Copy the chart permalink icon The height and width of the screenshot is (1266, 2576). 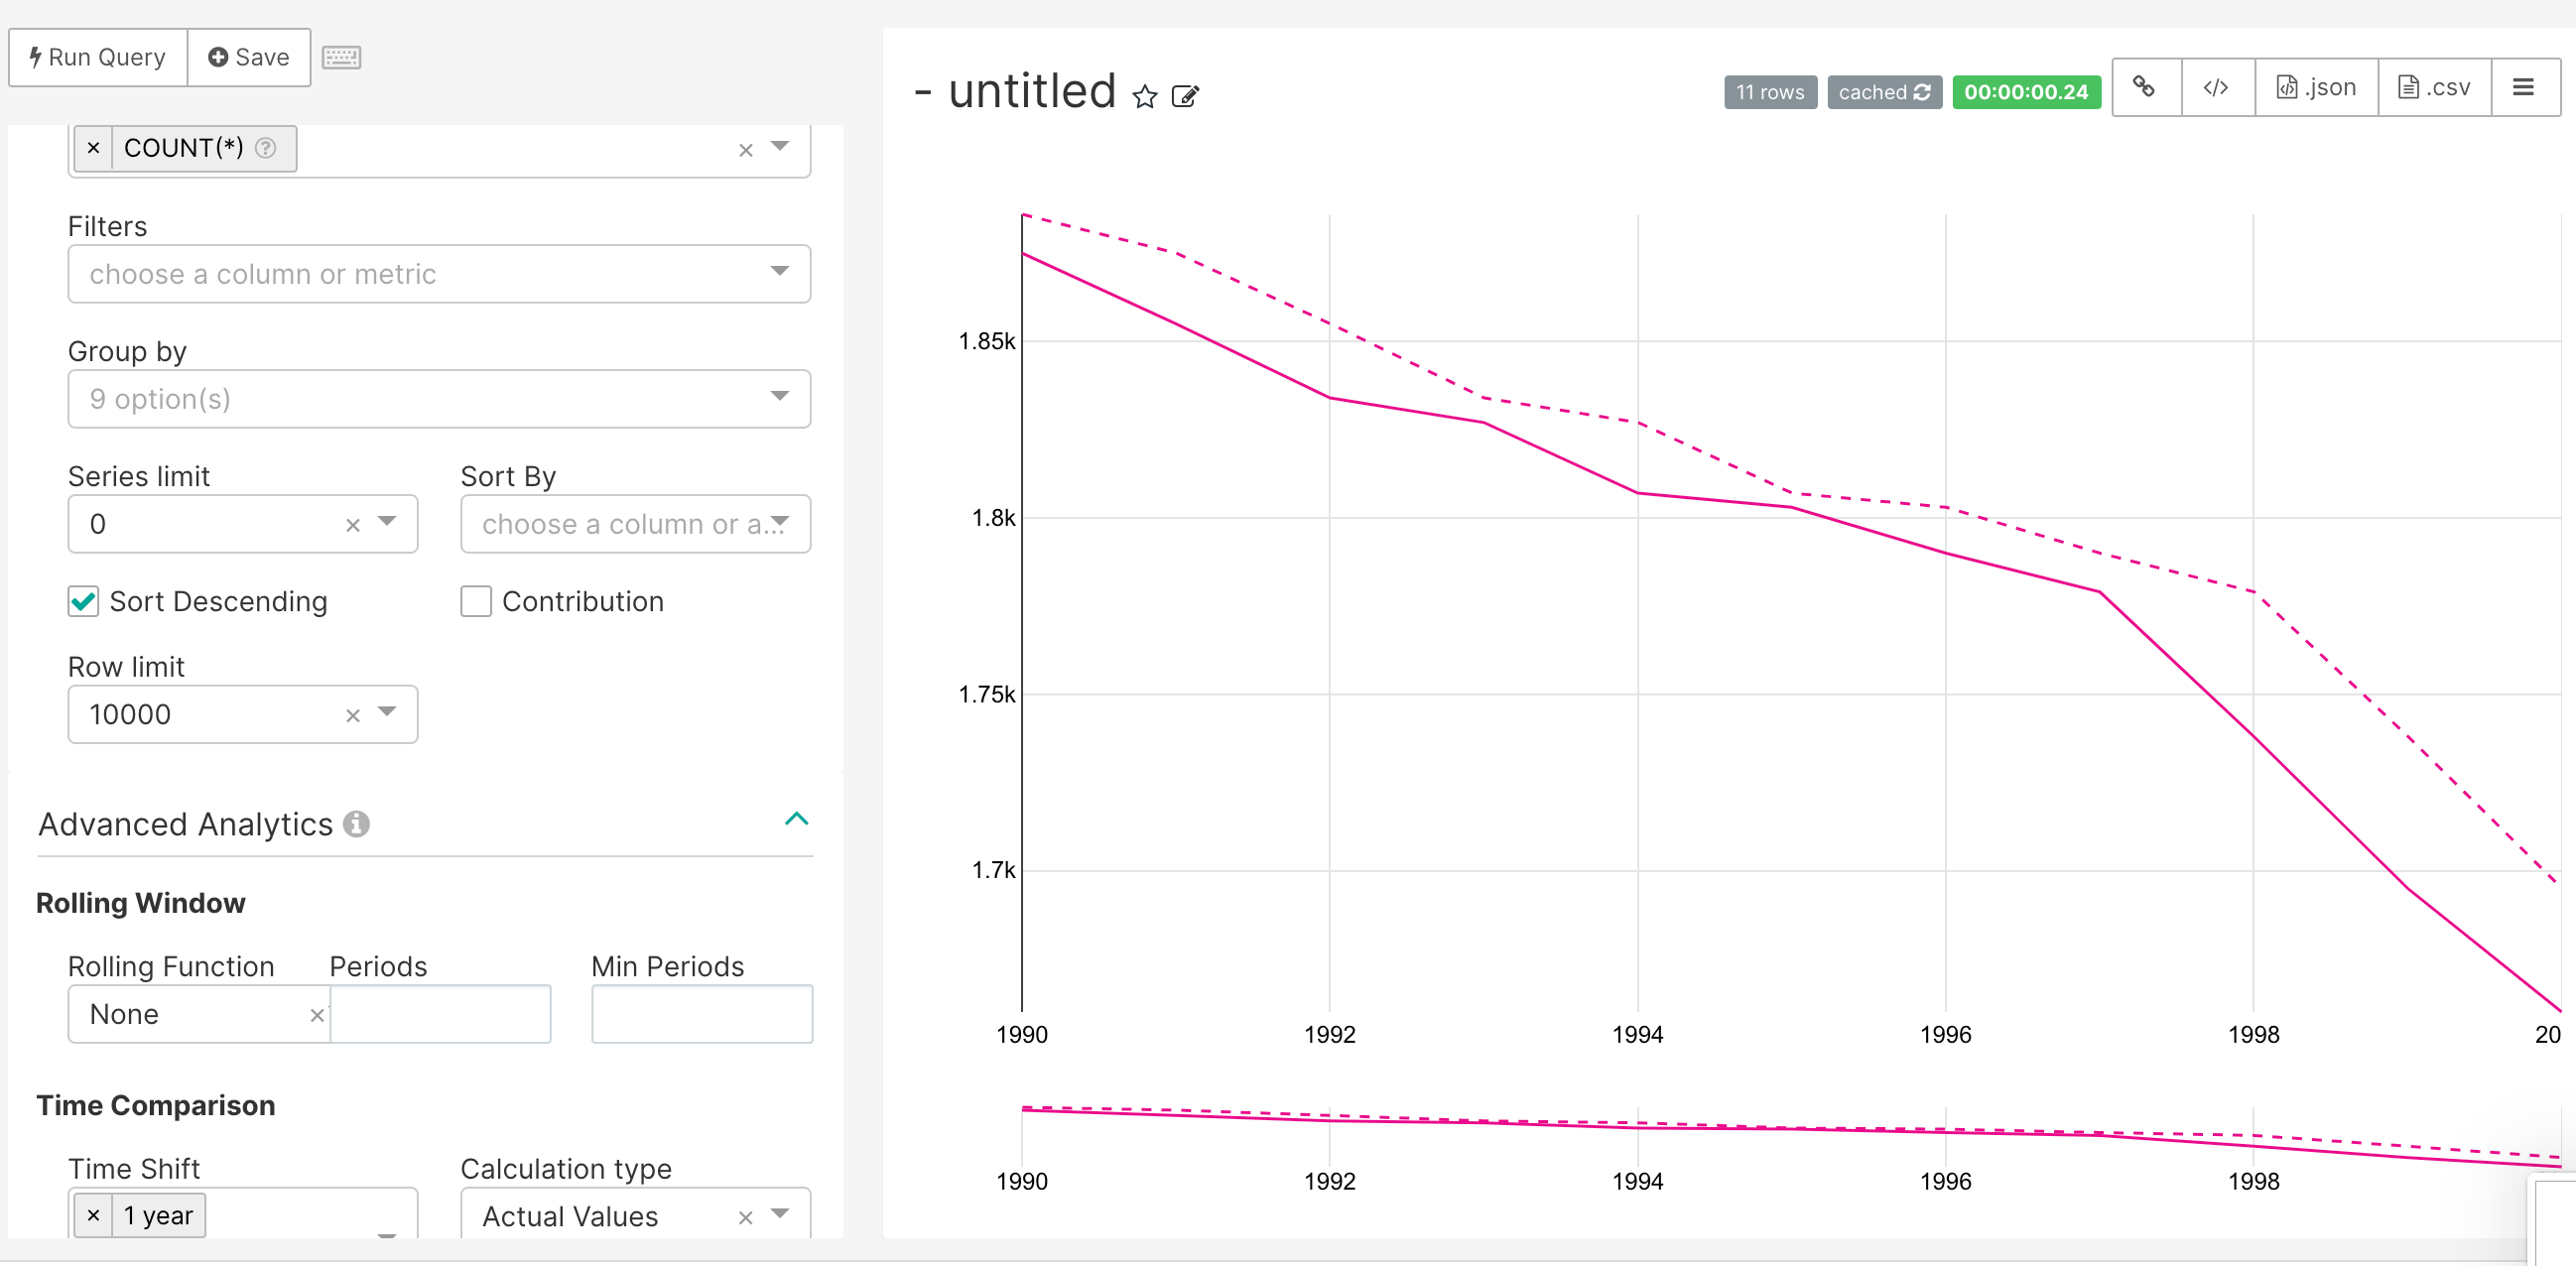[x=2145, y=87]
